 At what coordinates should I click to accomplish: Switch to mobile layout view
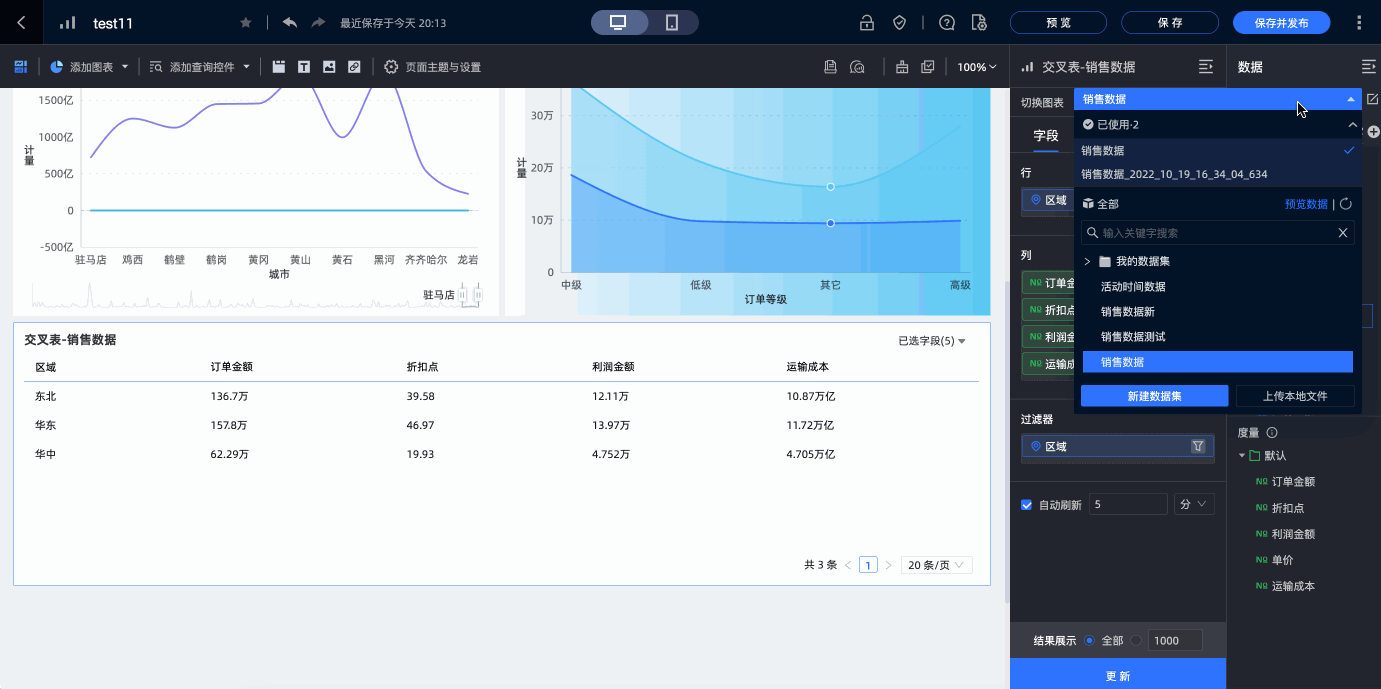tap(672, 22)
